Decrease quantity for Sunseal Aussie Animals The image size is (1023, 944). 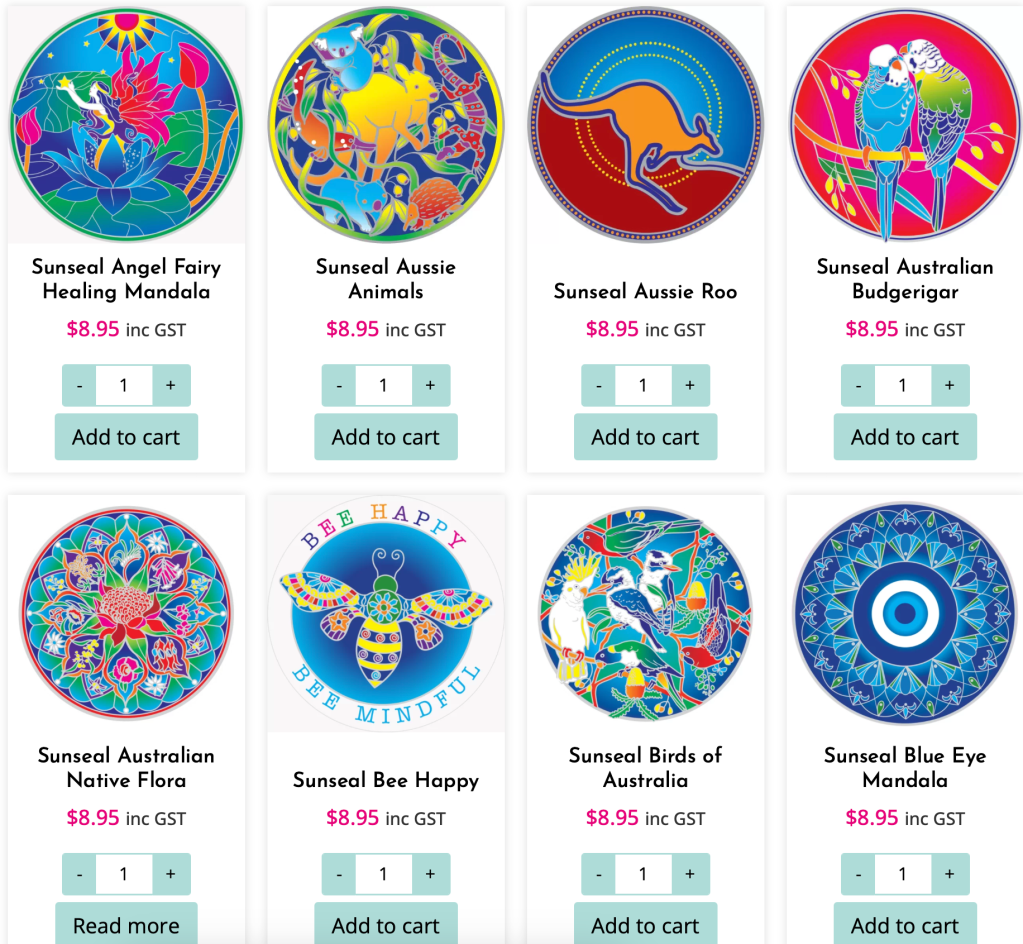click(x=339, y=386)
